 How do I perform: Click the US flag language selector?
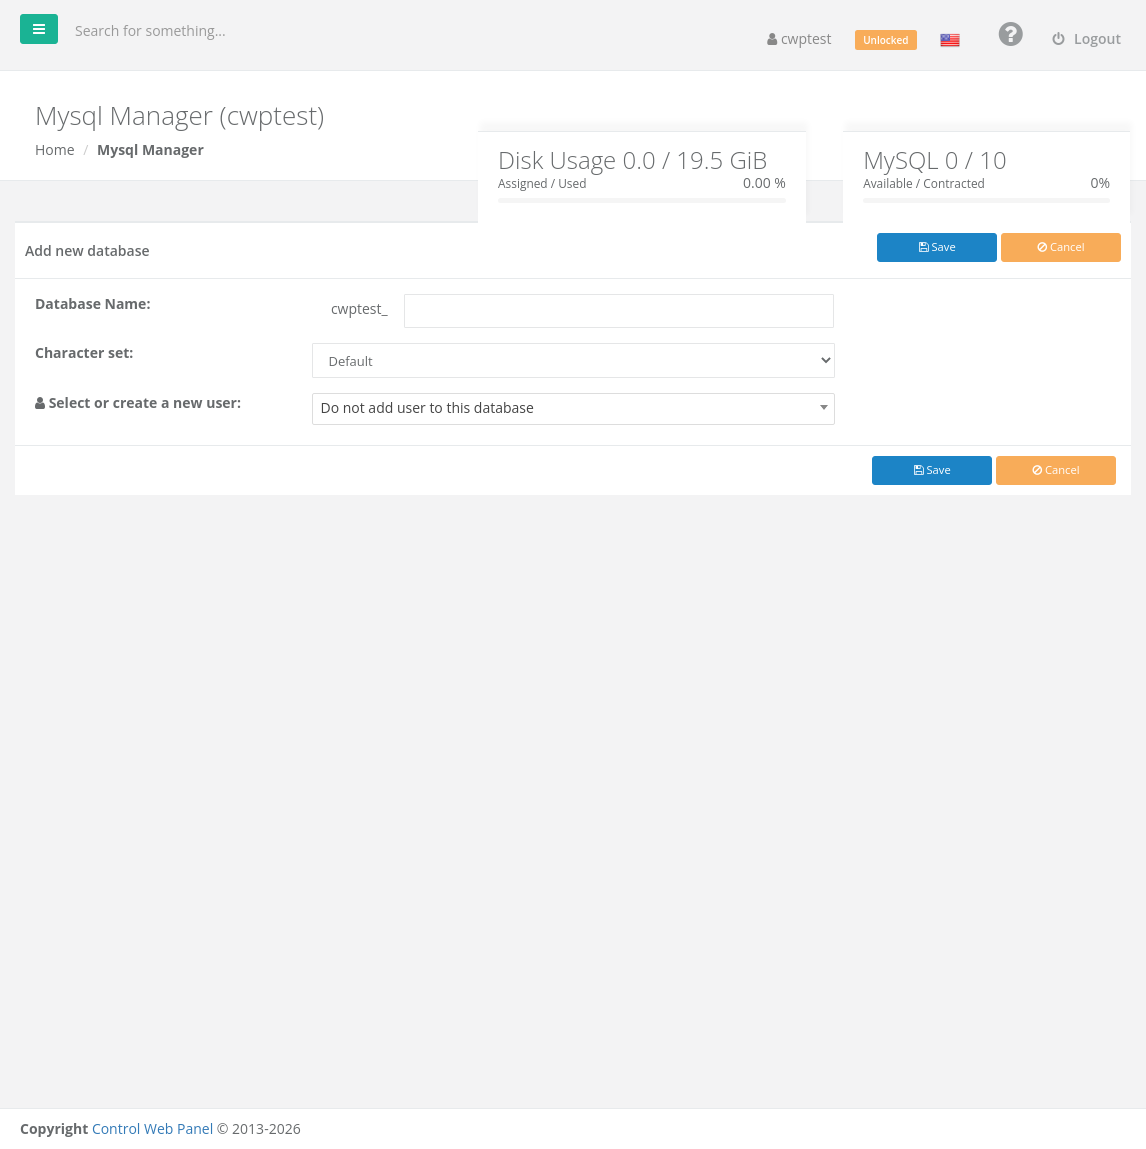coord(950,40)
